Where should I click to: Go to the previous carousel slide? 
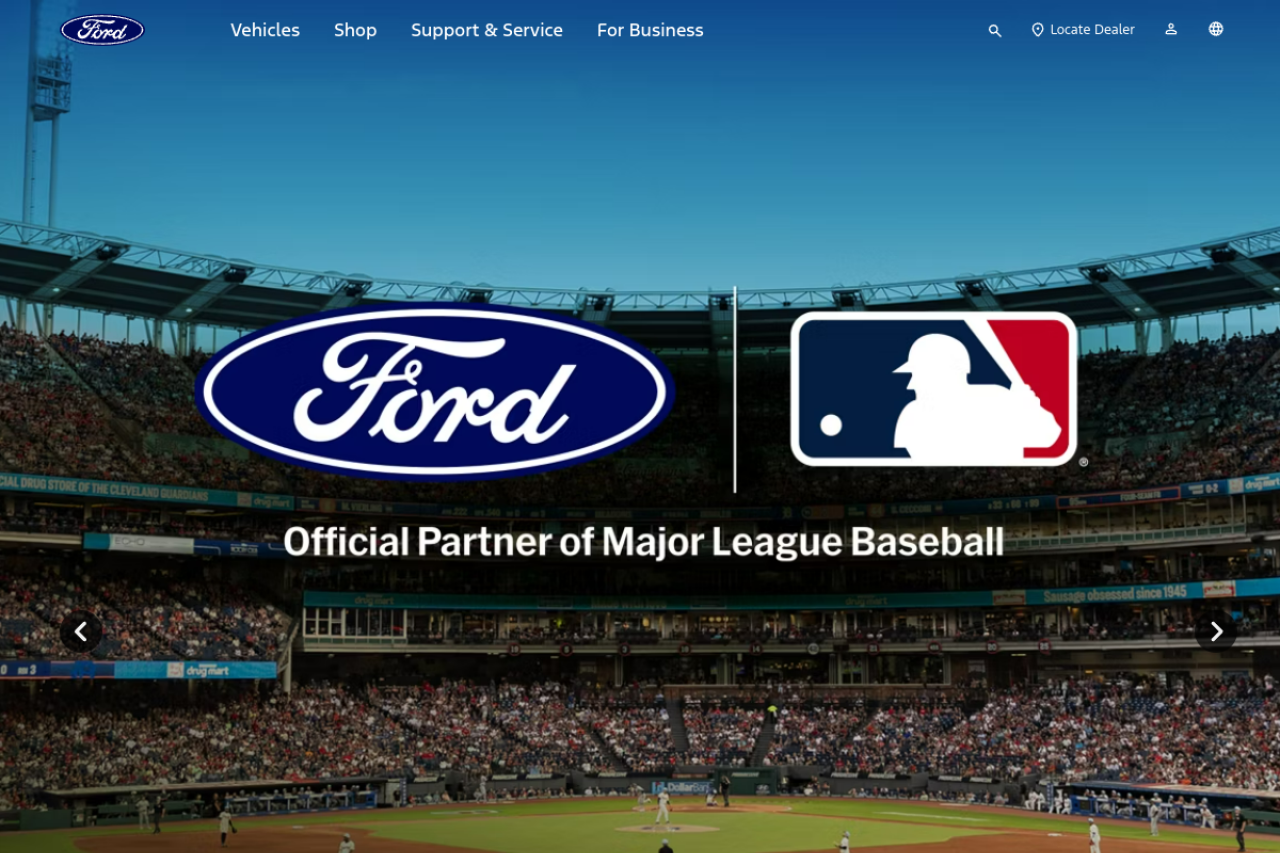pos(81,631)
